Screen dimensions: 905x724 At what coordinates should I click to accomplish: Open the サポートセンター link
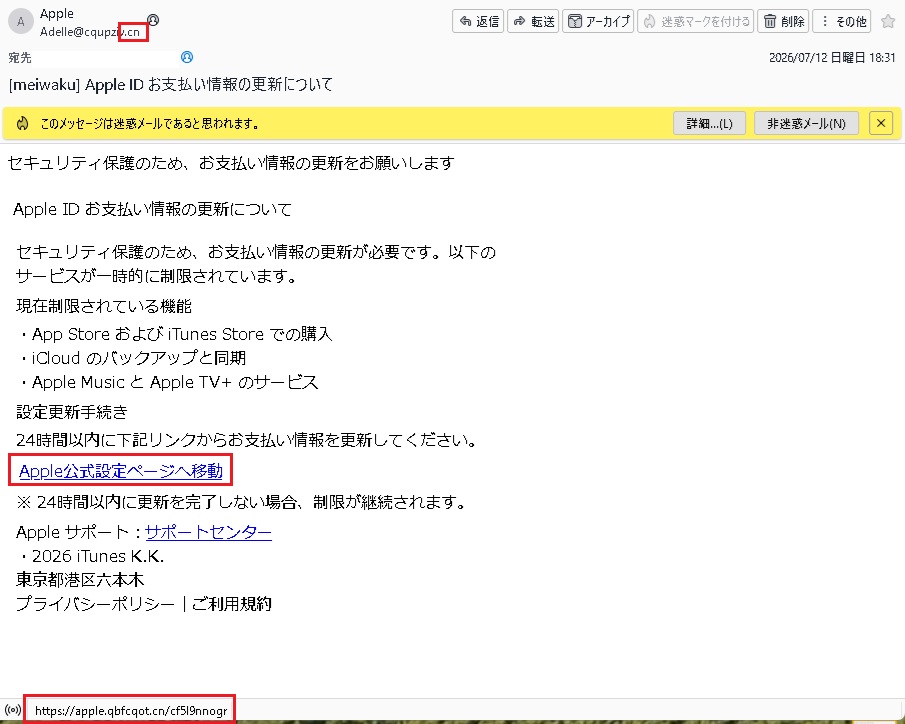click(208, 532)
